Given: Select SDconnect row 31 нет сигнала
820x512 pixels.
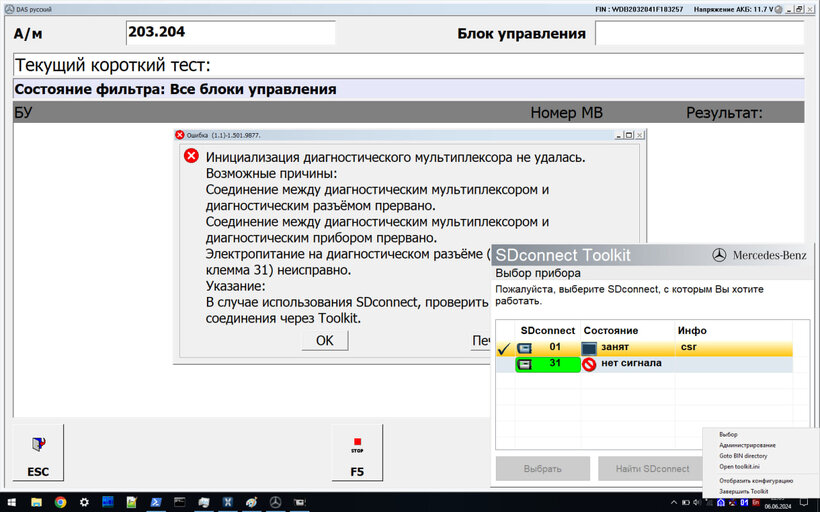Looking at the screenshot, I should pyautogui.click(x=644, y=364).
